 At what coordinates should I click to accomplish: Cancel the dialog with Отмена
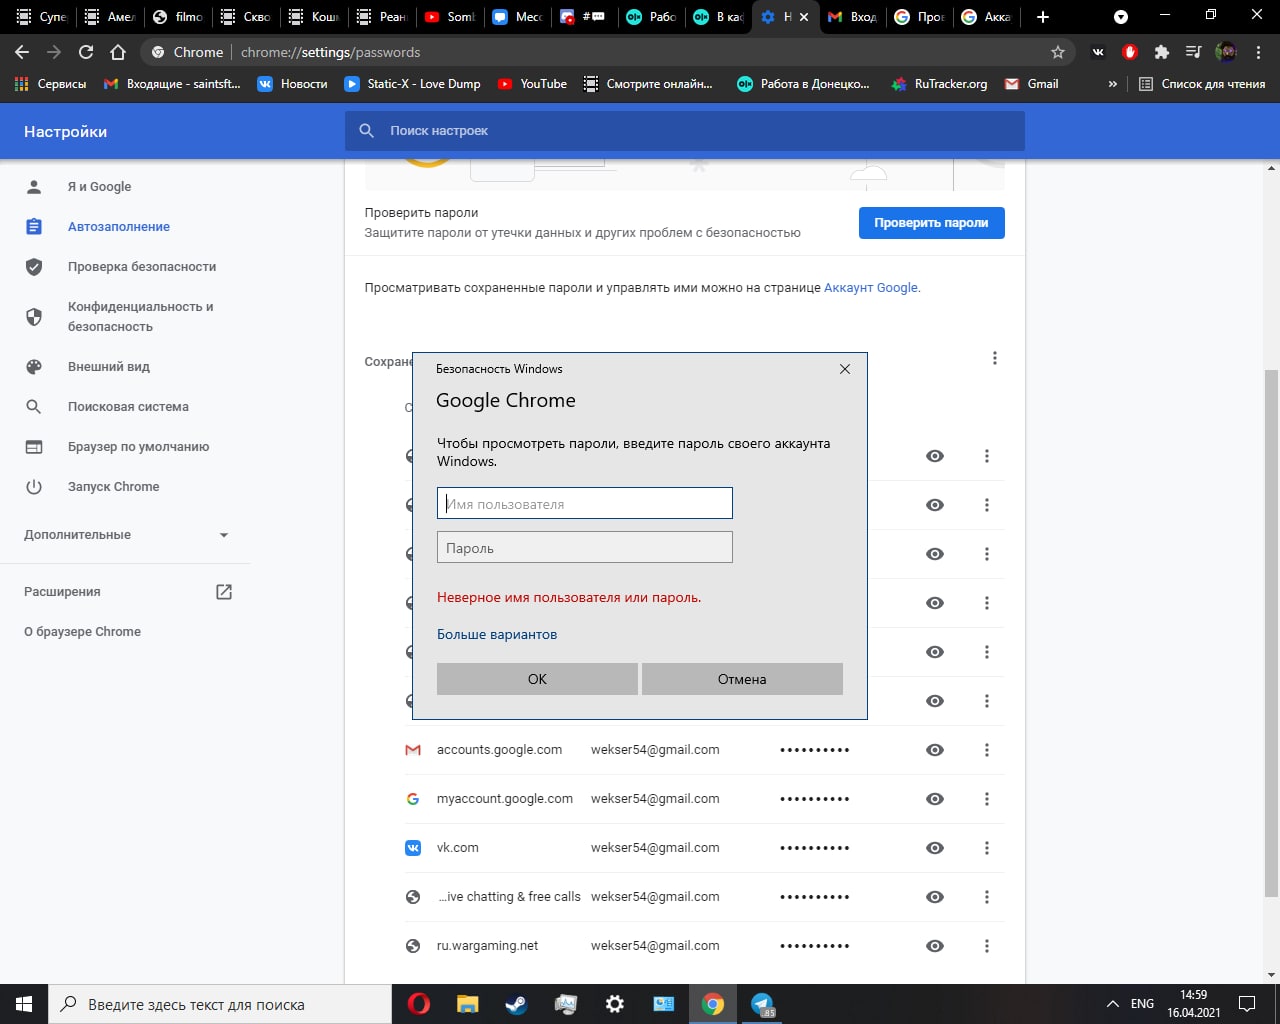pos(742,679)
